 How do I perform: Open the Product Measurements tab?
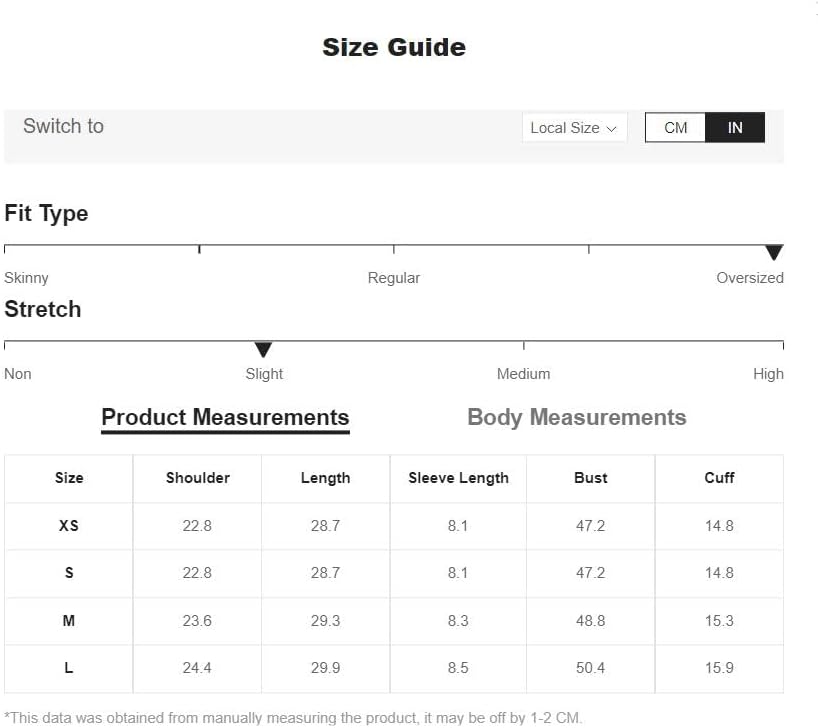[225, 417]
